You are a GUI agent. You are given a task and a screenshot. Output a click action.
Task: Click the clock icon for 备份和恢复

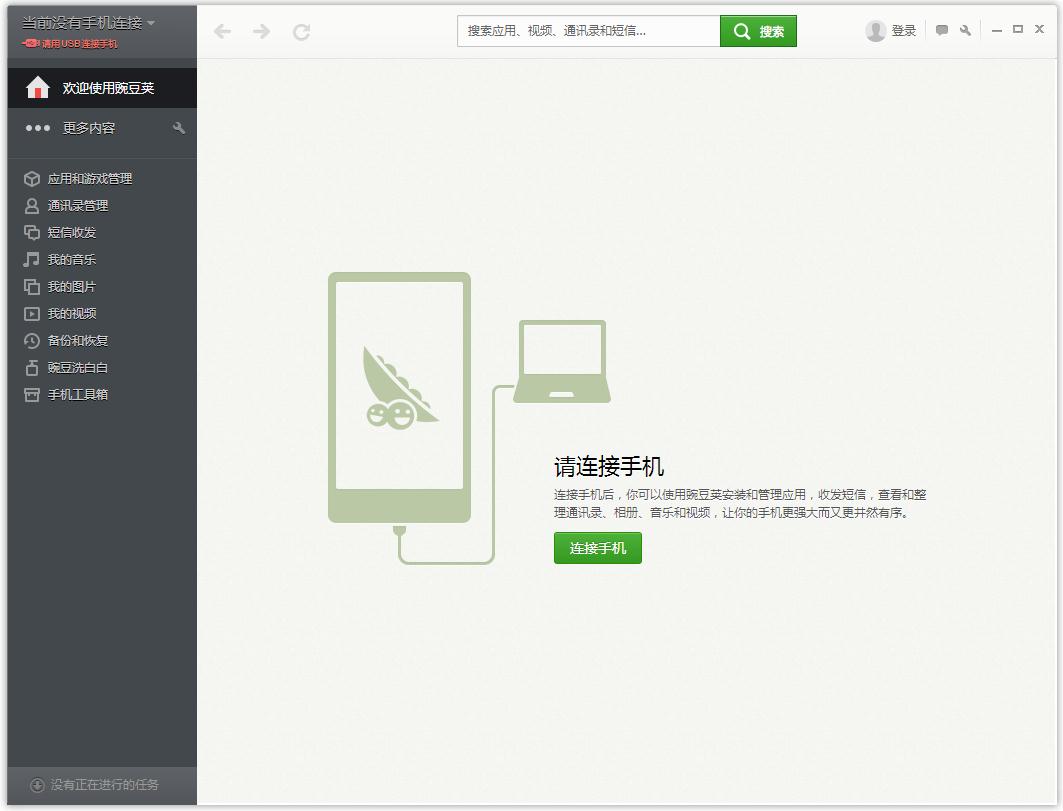pos(32,340)
